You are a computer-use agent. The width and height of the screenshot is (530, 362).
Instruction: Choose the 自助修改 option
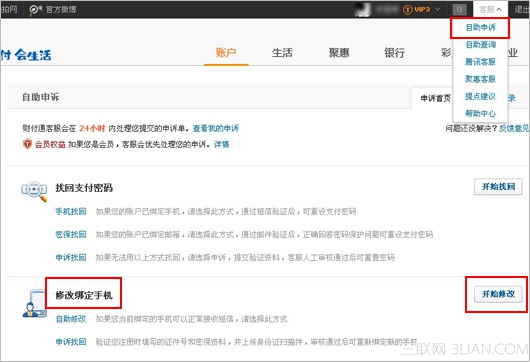[71, 319]
